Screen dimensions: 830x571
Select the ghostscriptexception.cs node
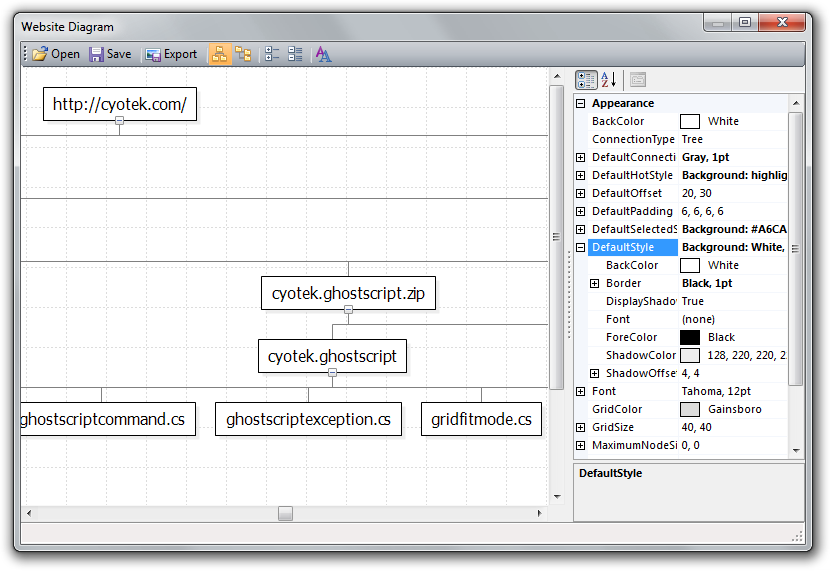point(308,419)
